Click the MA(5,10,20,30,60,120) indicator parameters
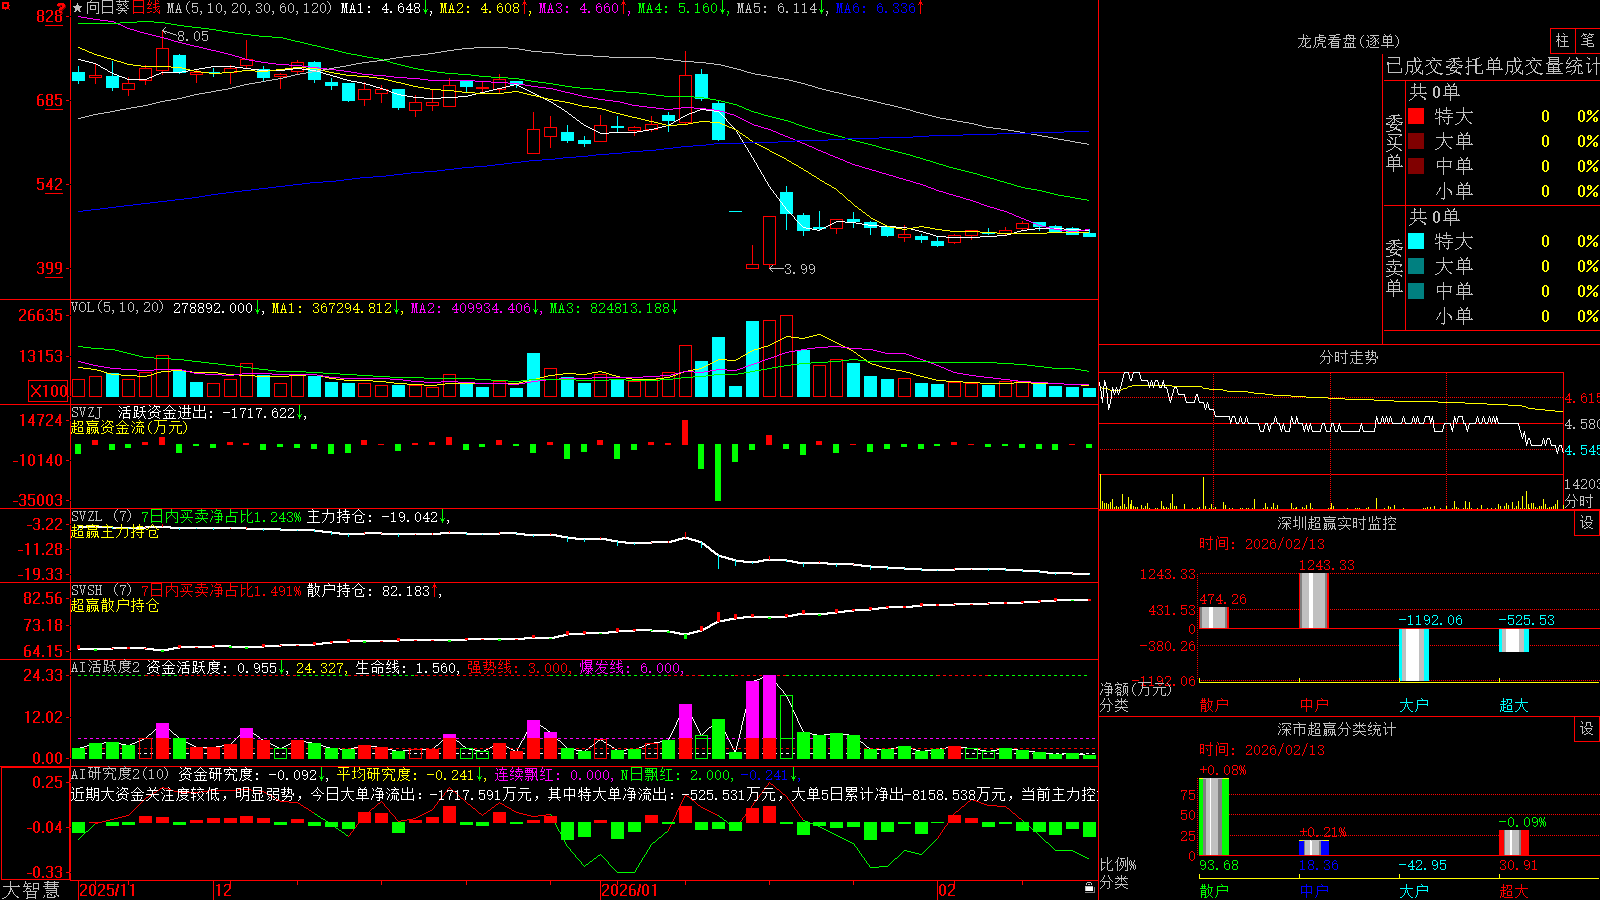The height and width of the screenshot is (900, 1600). pos(249,8)
